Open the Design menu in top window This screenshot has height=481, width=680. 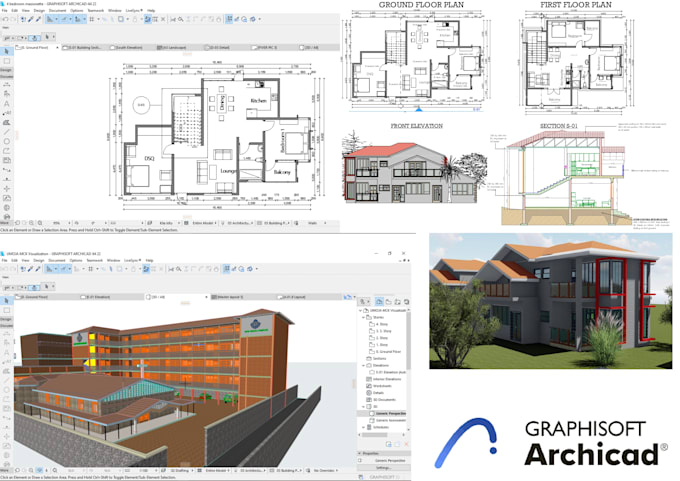point(39,10)
